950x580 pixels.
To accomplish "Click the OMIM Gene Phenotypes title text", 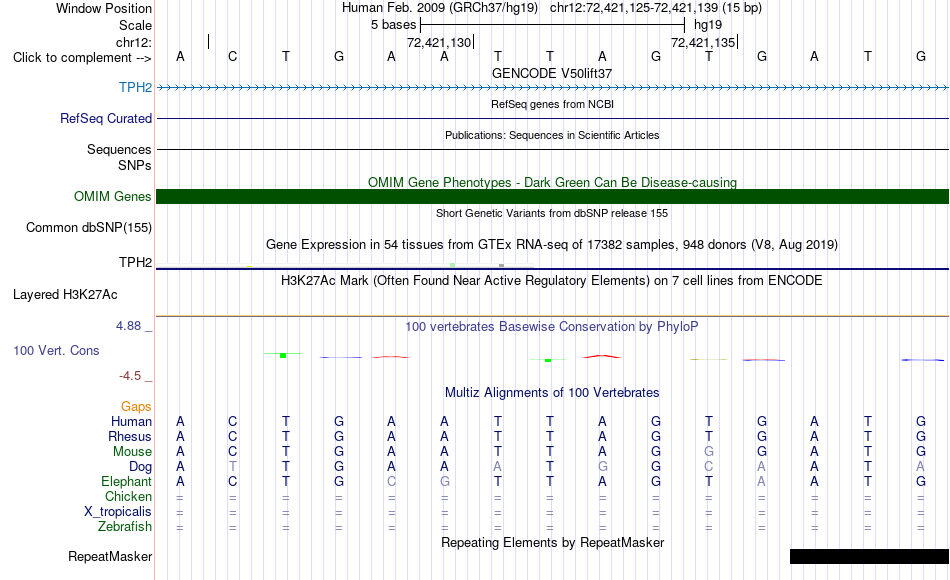I will pos(553,182).
